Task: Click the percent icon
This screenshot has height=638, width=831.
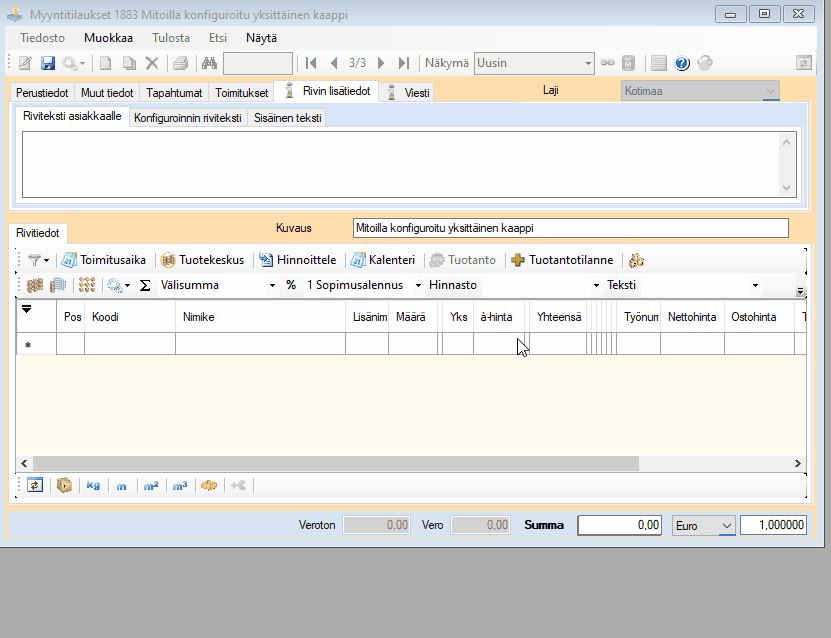Action: tap(291, 285)
